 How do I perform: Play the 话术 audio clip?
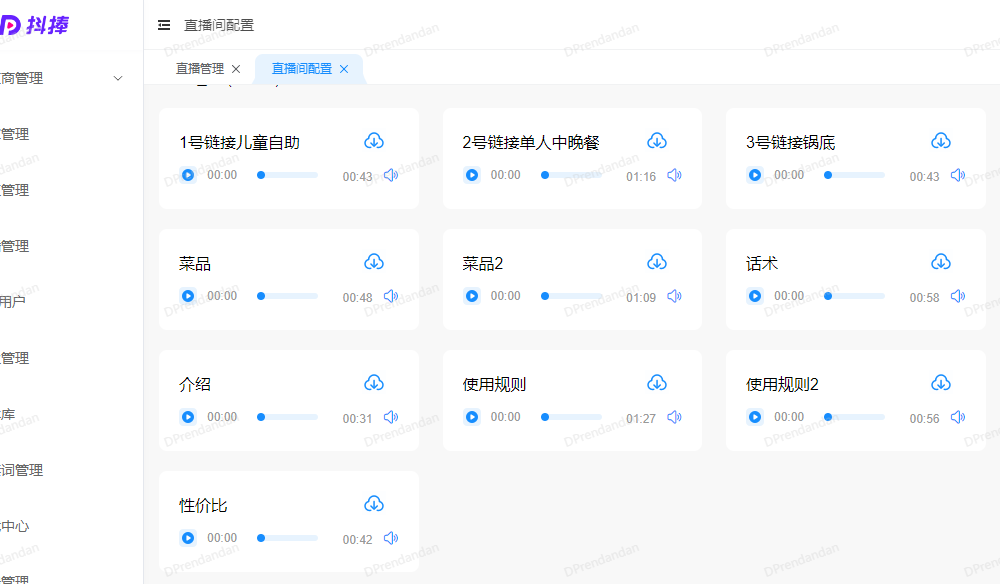pos(755,296)
